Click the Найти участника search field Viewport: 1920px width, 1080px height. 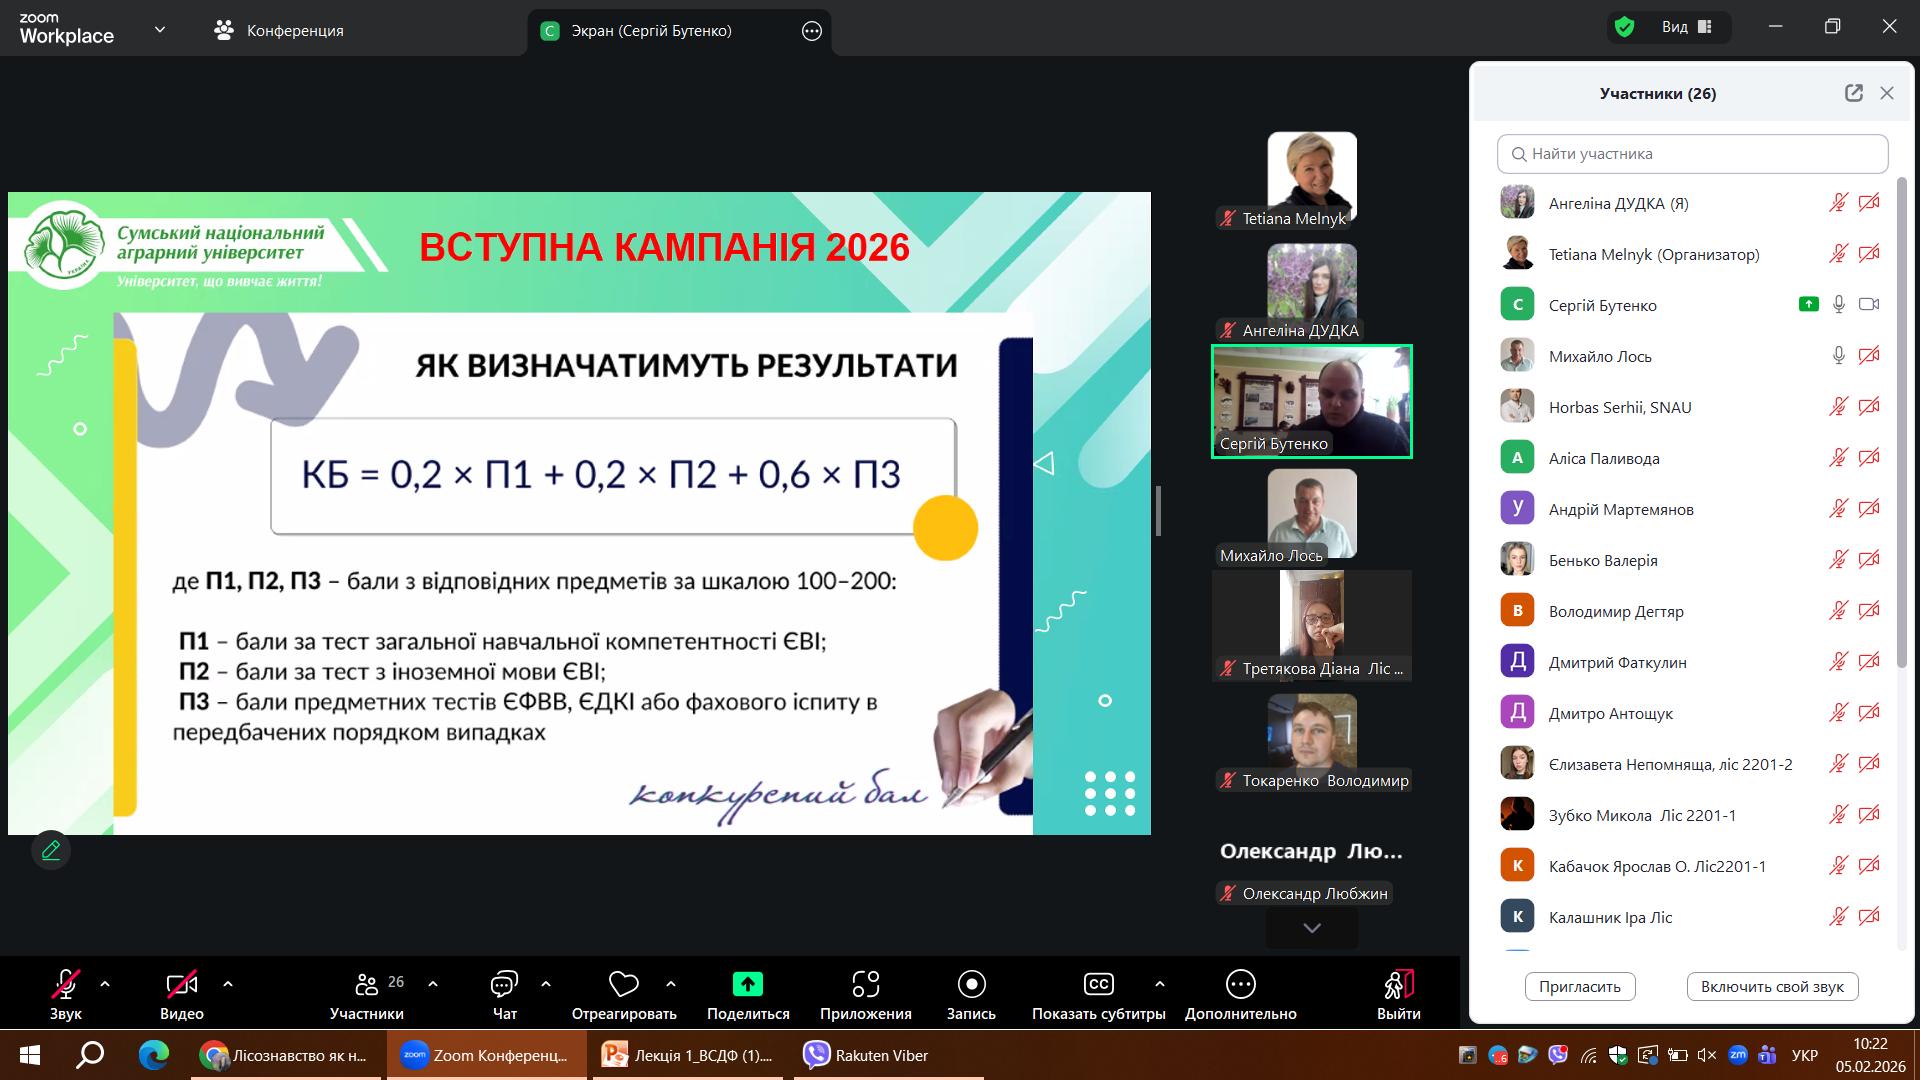pyautogui.click(x=1692, y=154)
